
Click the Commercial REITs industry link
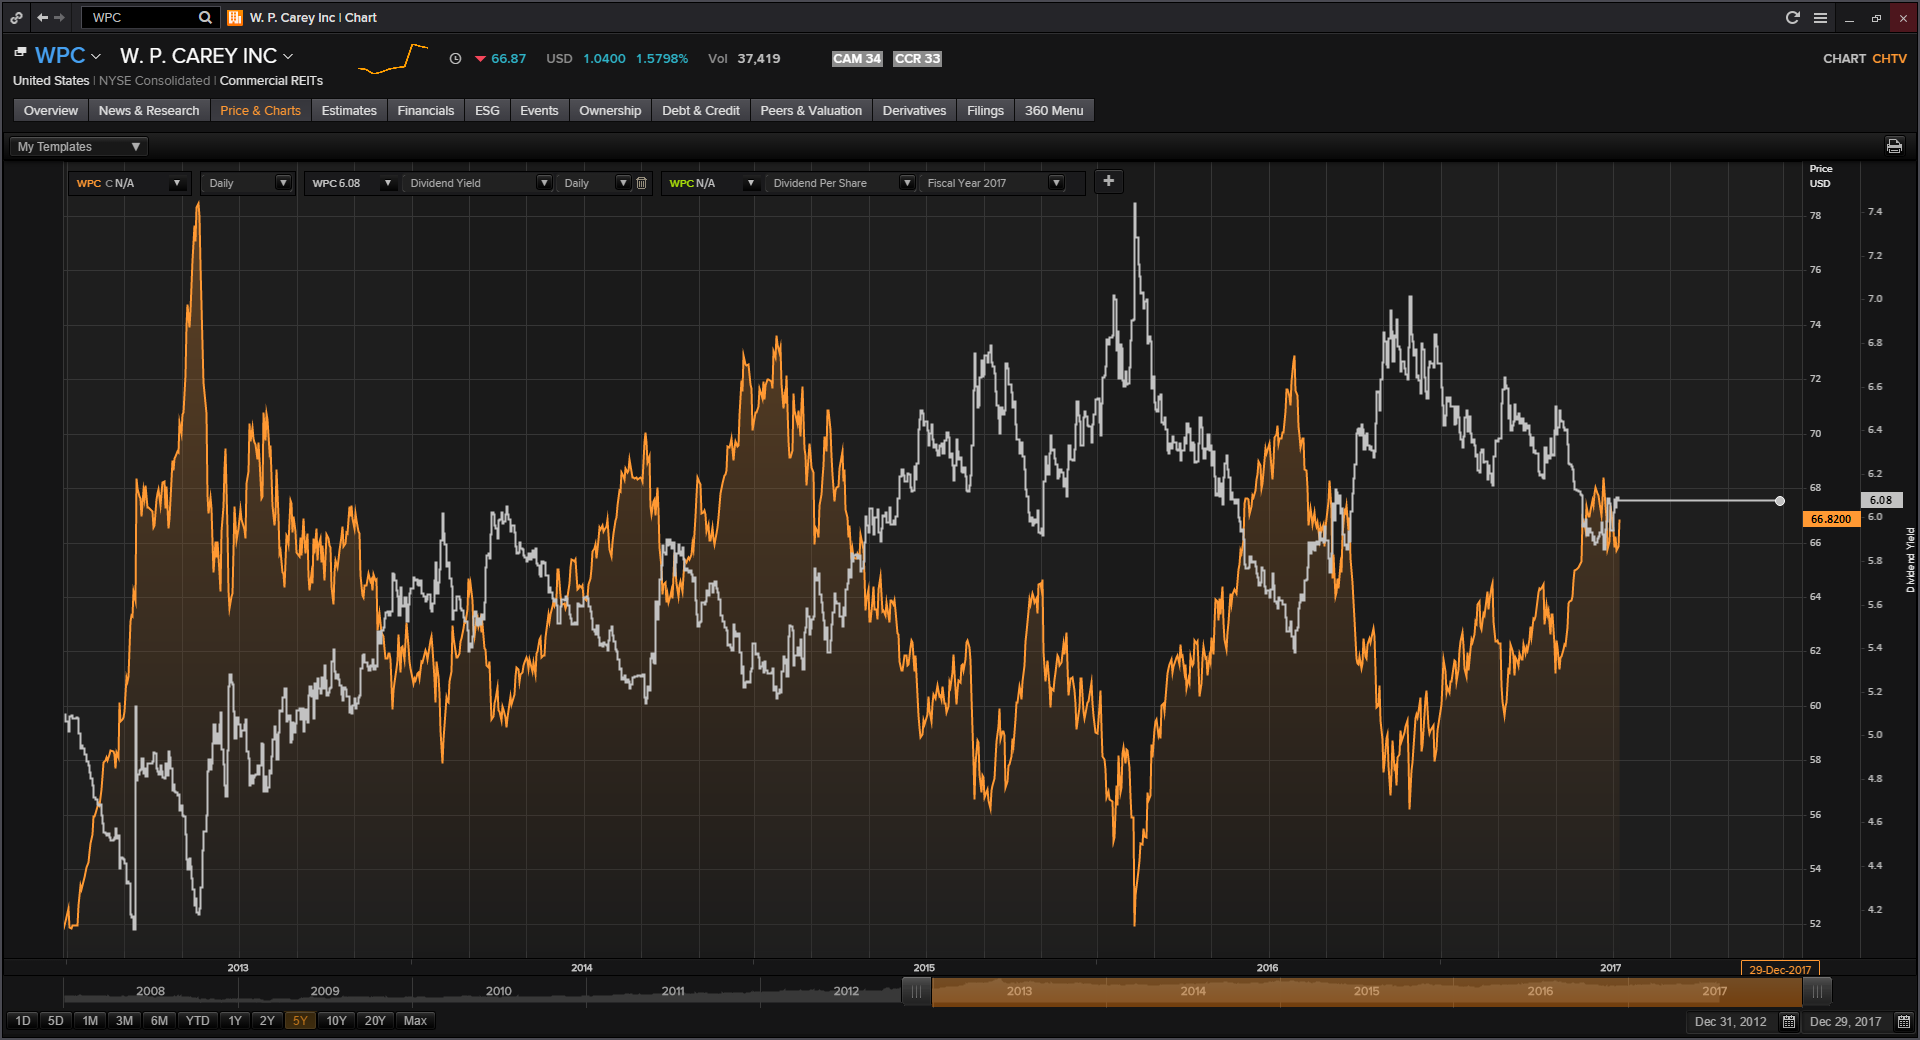[271, 81]
